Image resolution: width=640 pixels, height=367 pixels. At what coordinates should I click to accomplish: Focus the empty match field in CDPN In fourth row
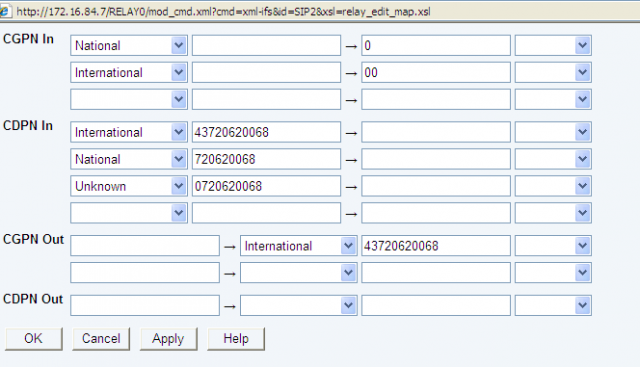[266, 213]
